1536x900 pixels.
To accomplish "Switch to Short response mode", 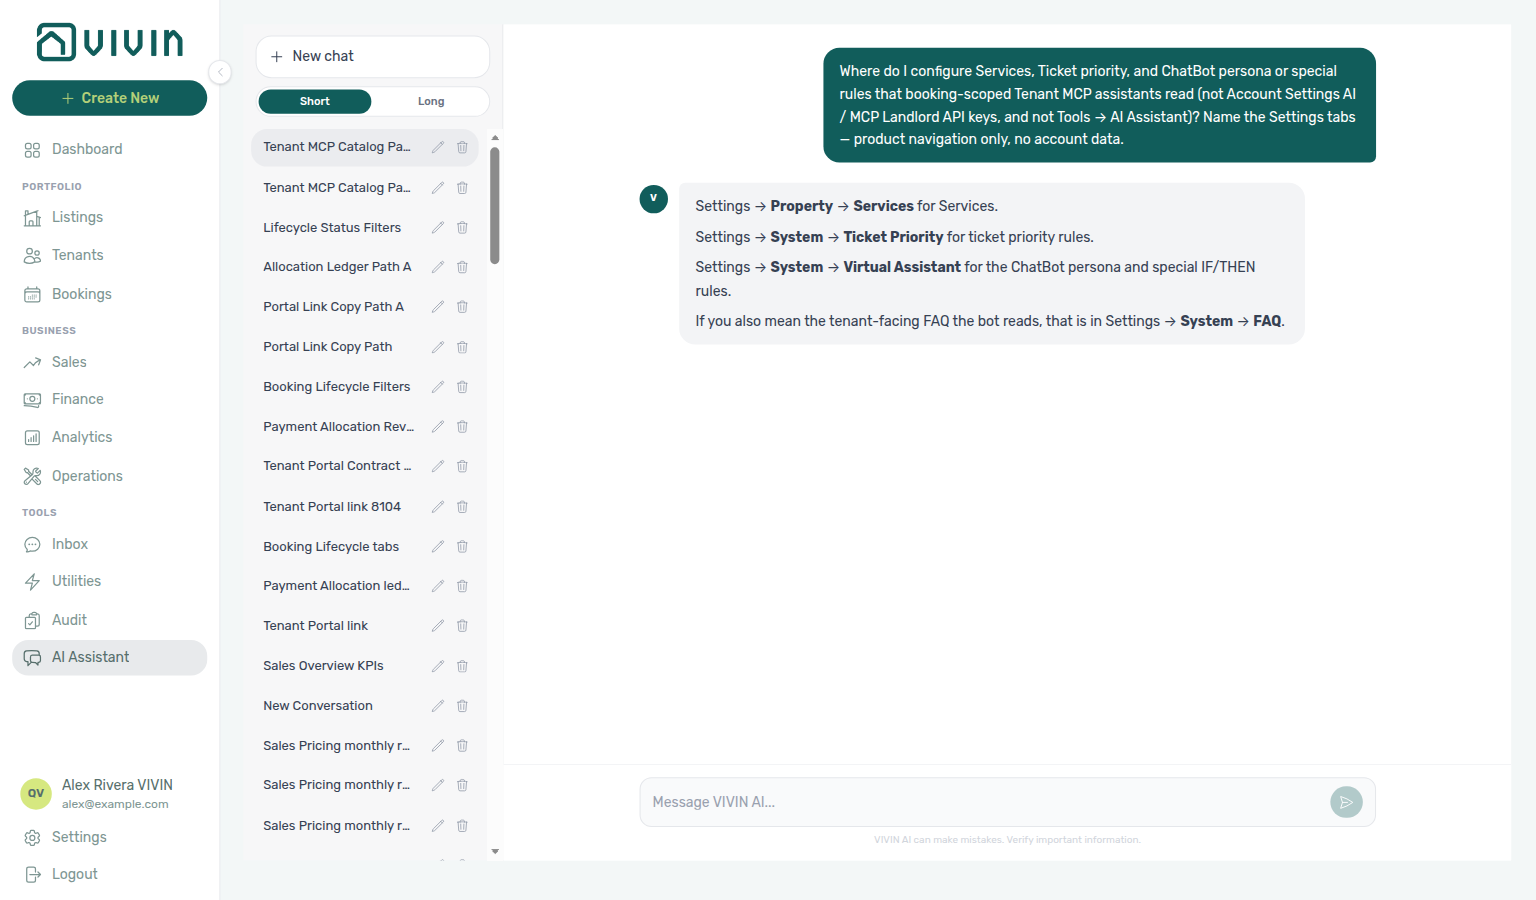I will point(315,101).
